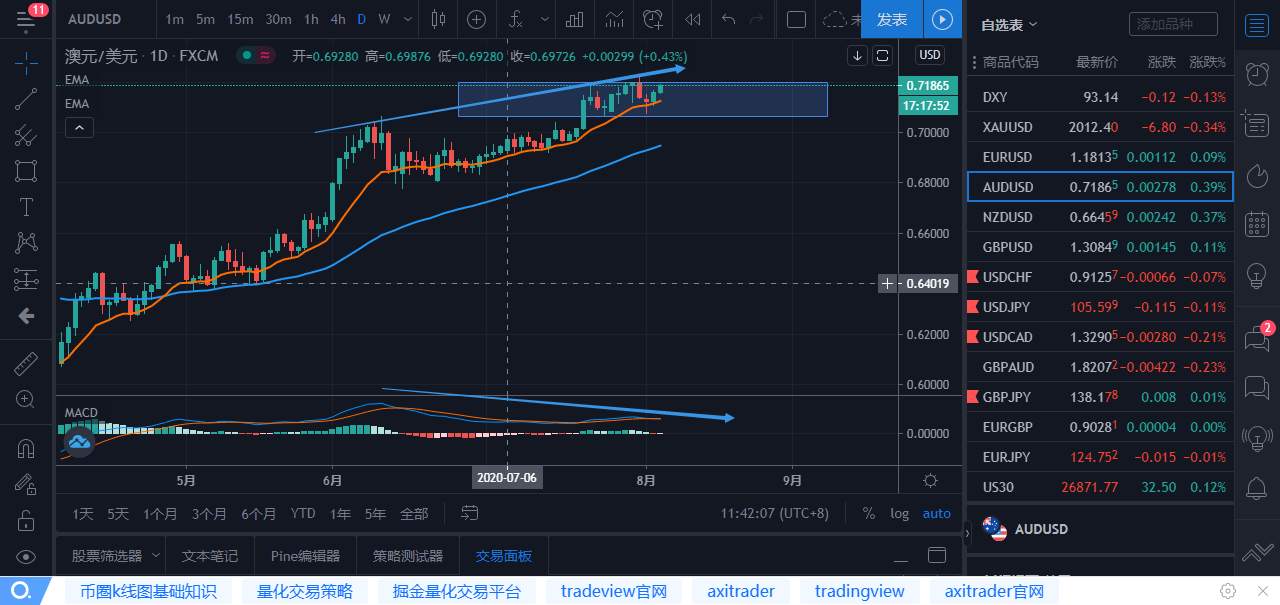This screenshot has height=605, width=1280.
Task: Select GBPJPY row in watchlist
Action: click(1100, 397)
